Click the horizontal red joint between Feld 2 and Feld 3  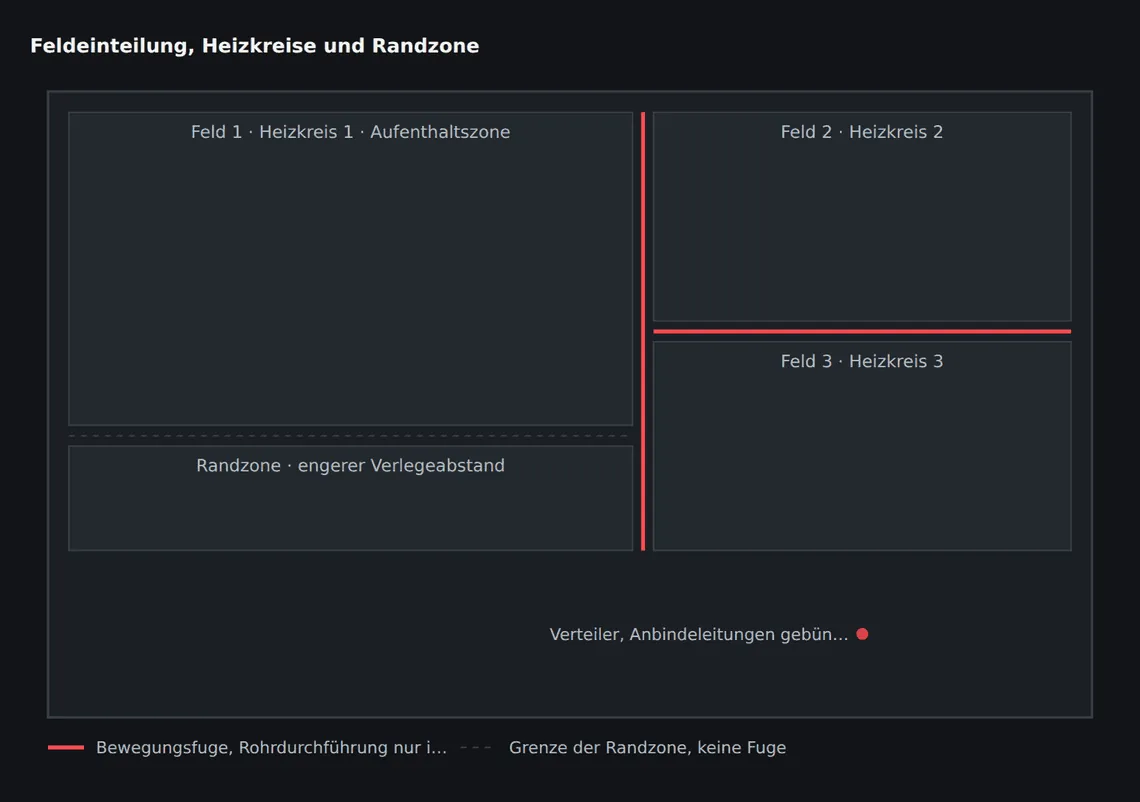(x=862, y=332)
